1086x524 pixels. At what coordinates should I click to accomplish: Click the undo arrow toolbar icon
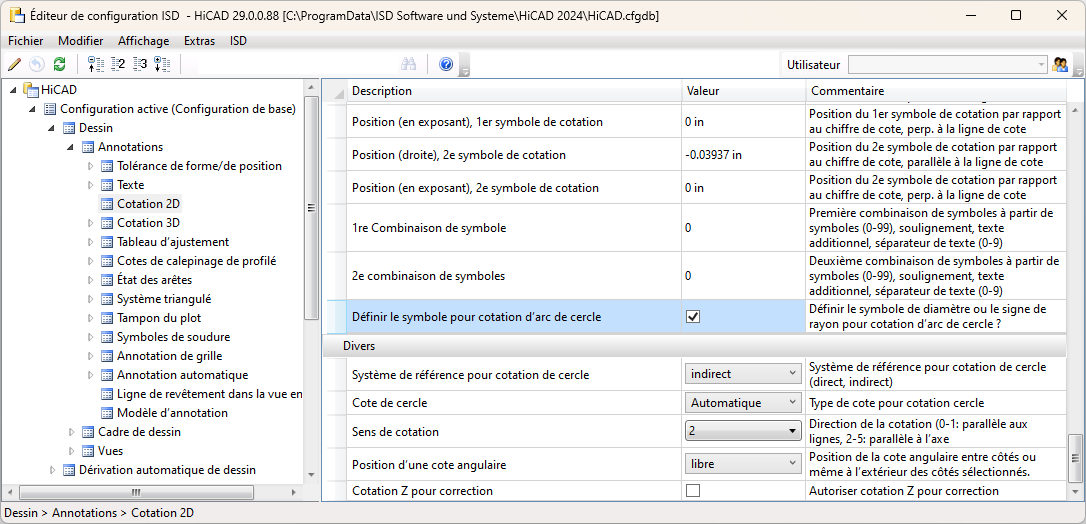tap(37, 64)
